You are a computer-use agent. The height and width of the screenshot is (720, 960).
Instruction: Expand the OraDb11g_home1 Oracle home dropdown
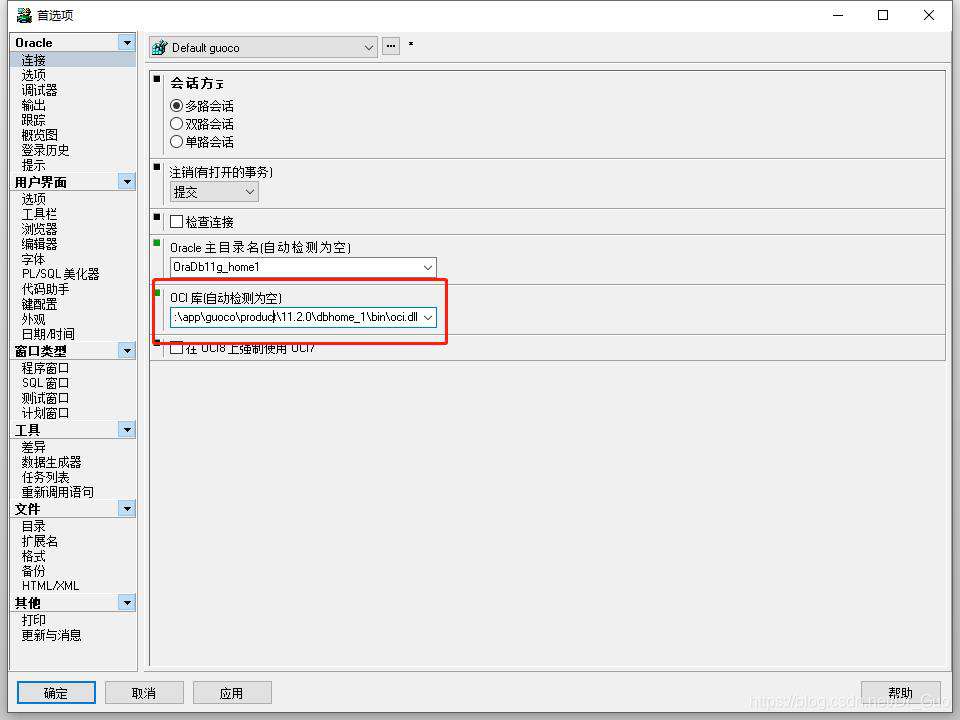point(428,267)
